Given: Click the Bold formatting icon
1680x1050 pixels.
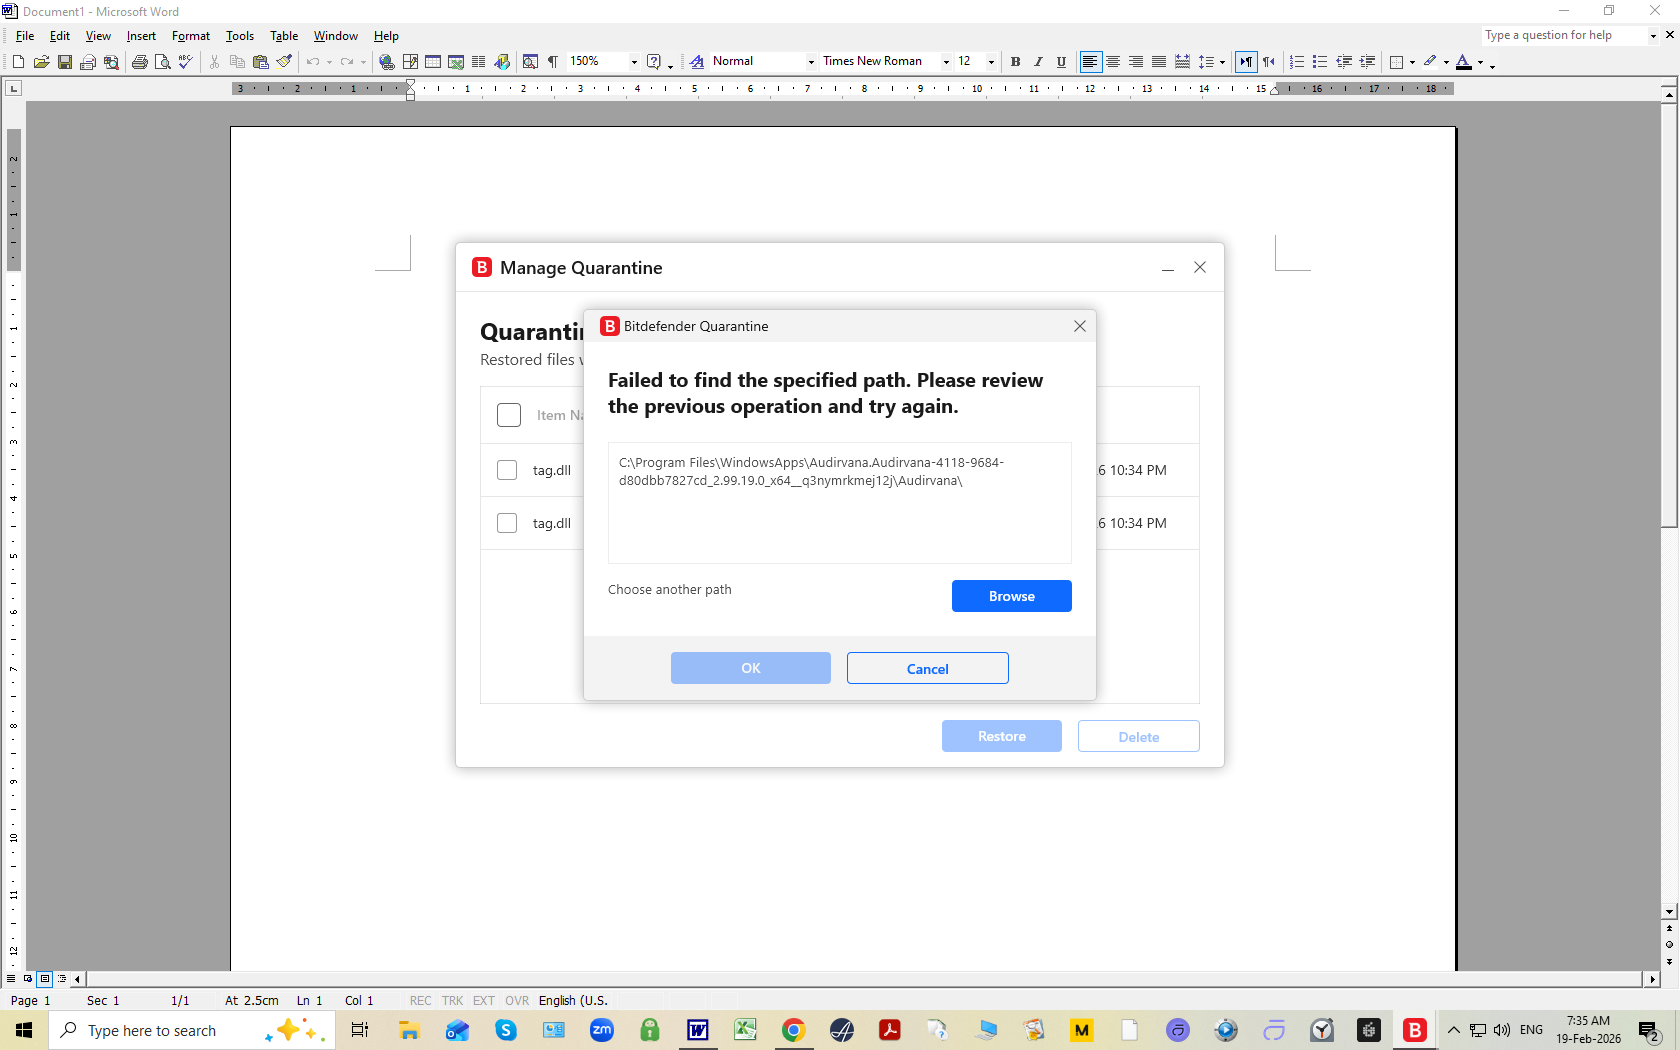Looking at the screenshot, I should (x=1015, y=62).
